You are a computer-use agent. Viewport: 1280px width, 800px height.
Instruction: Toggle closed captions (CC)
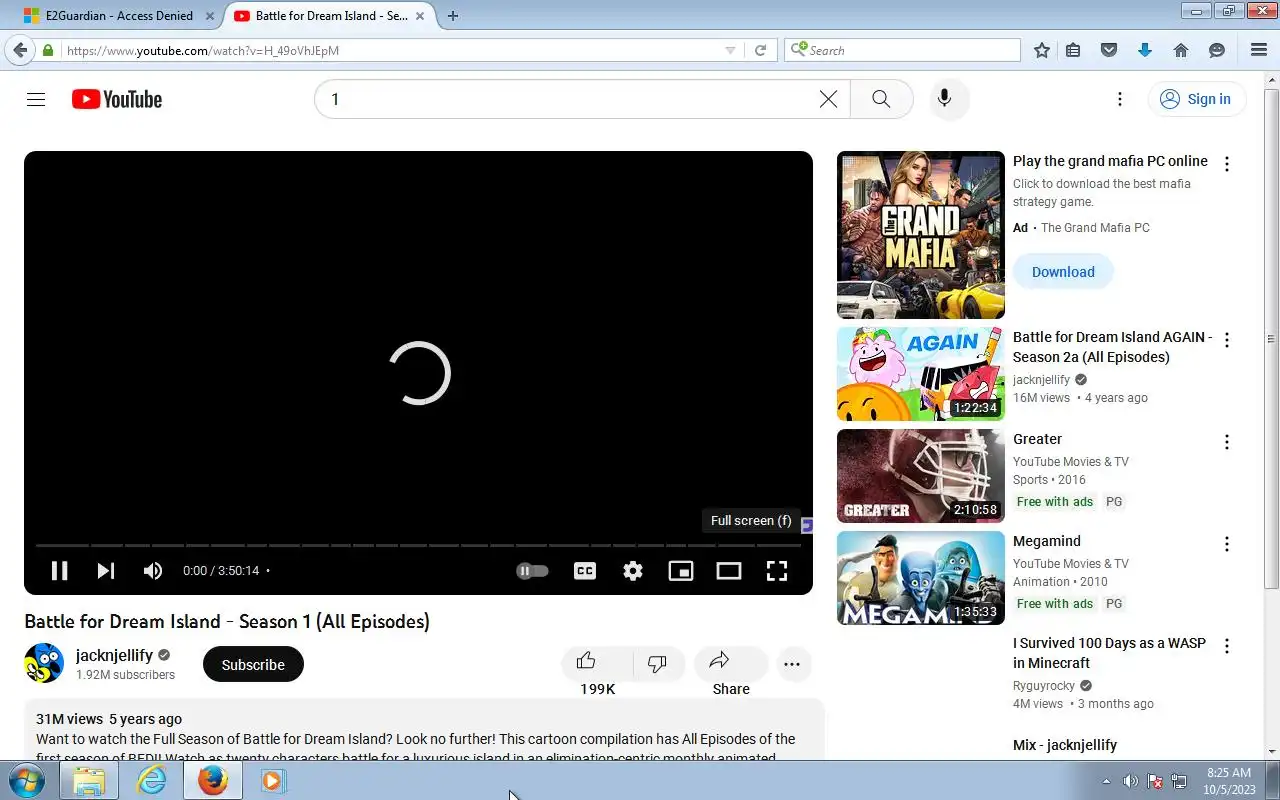click(x=585, y=571)
